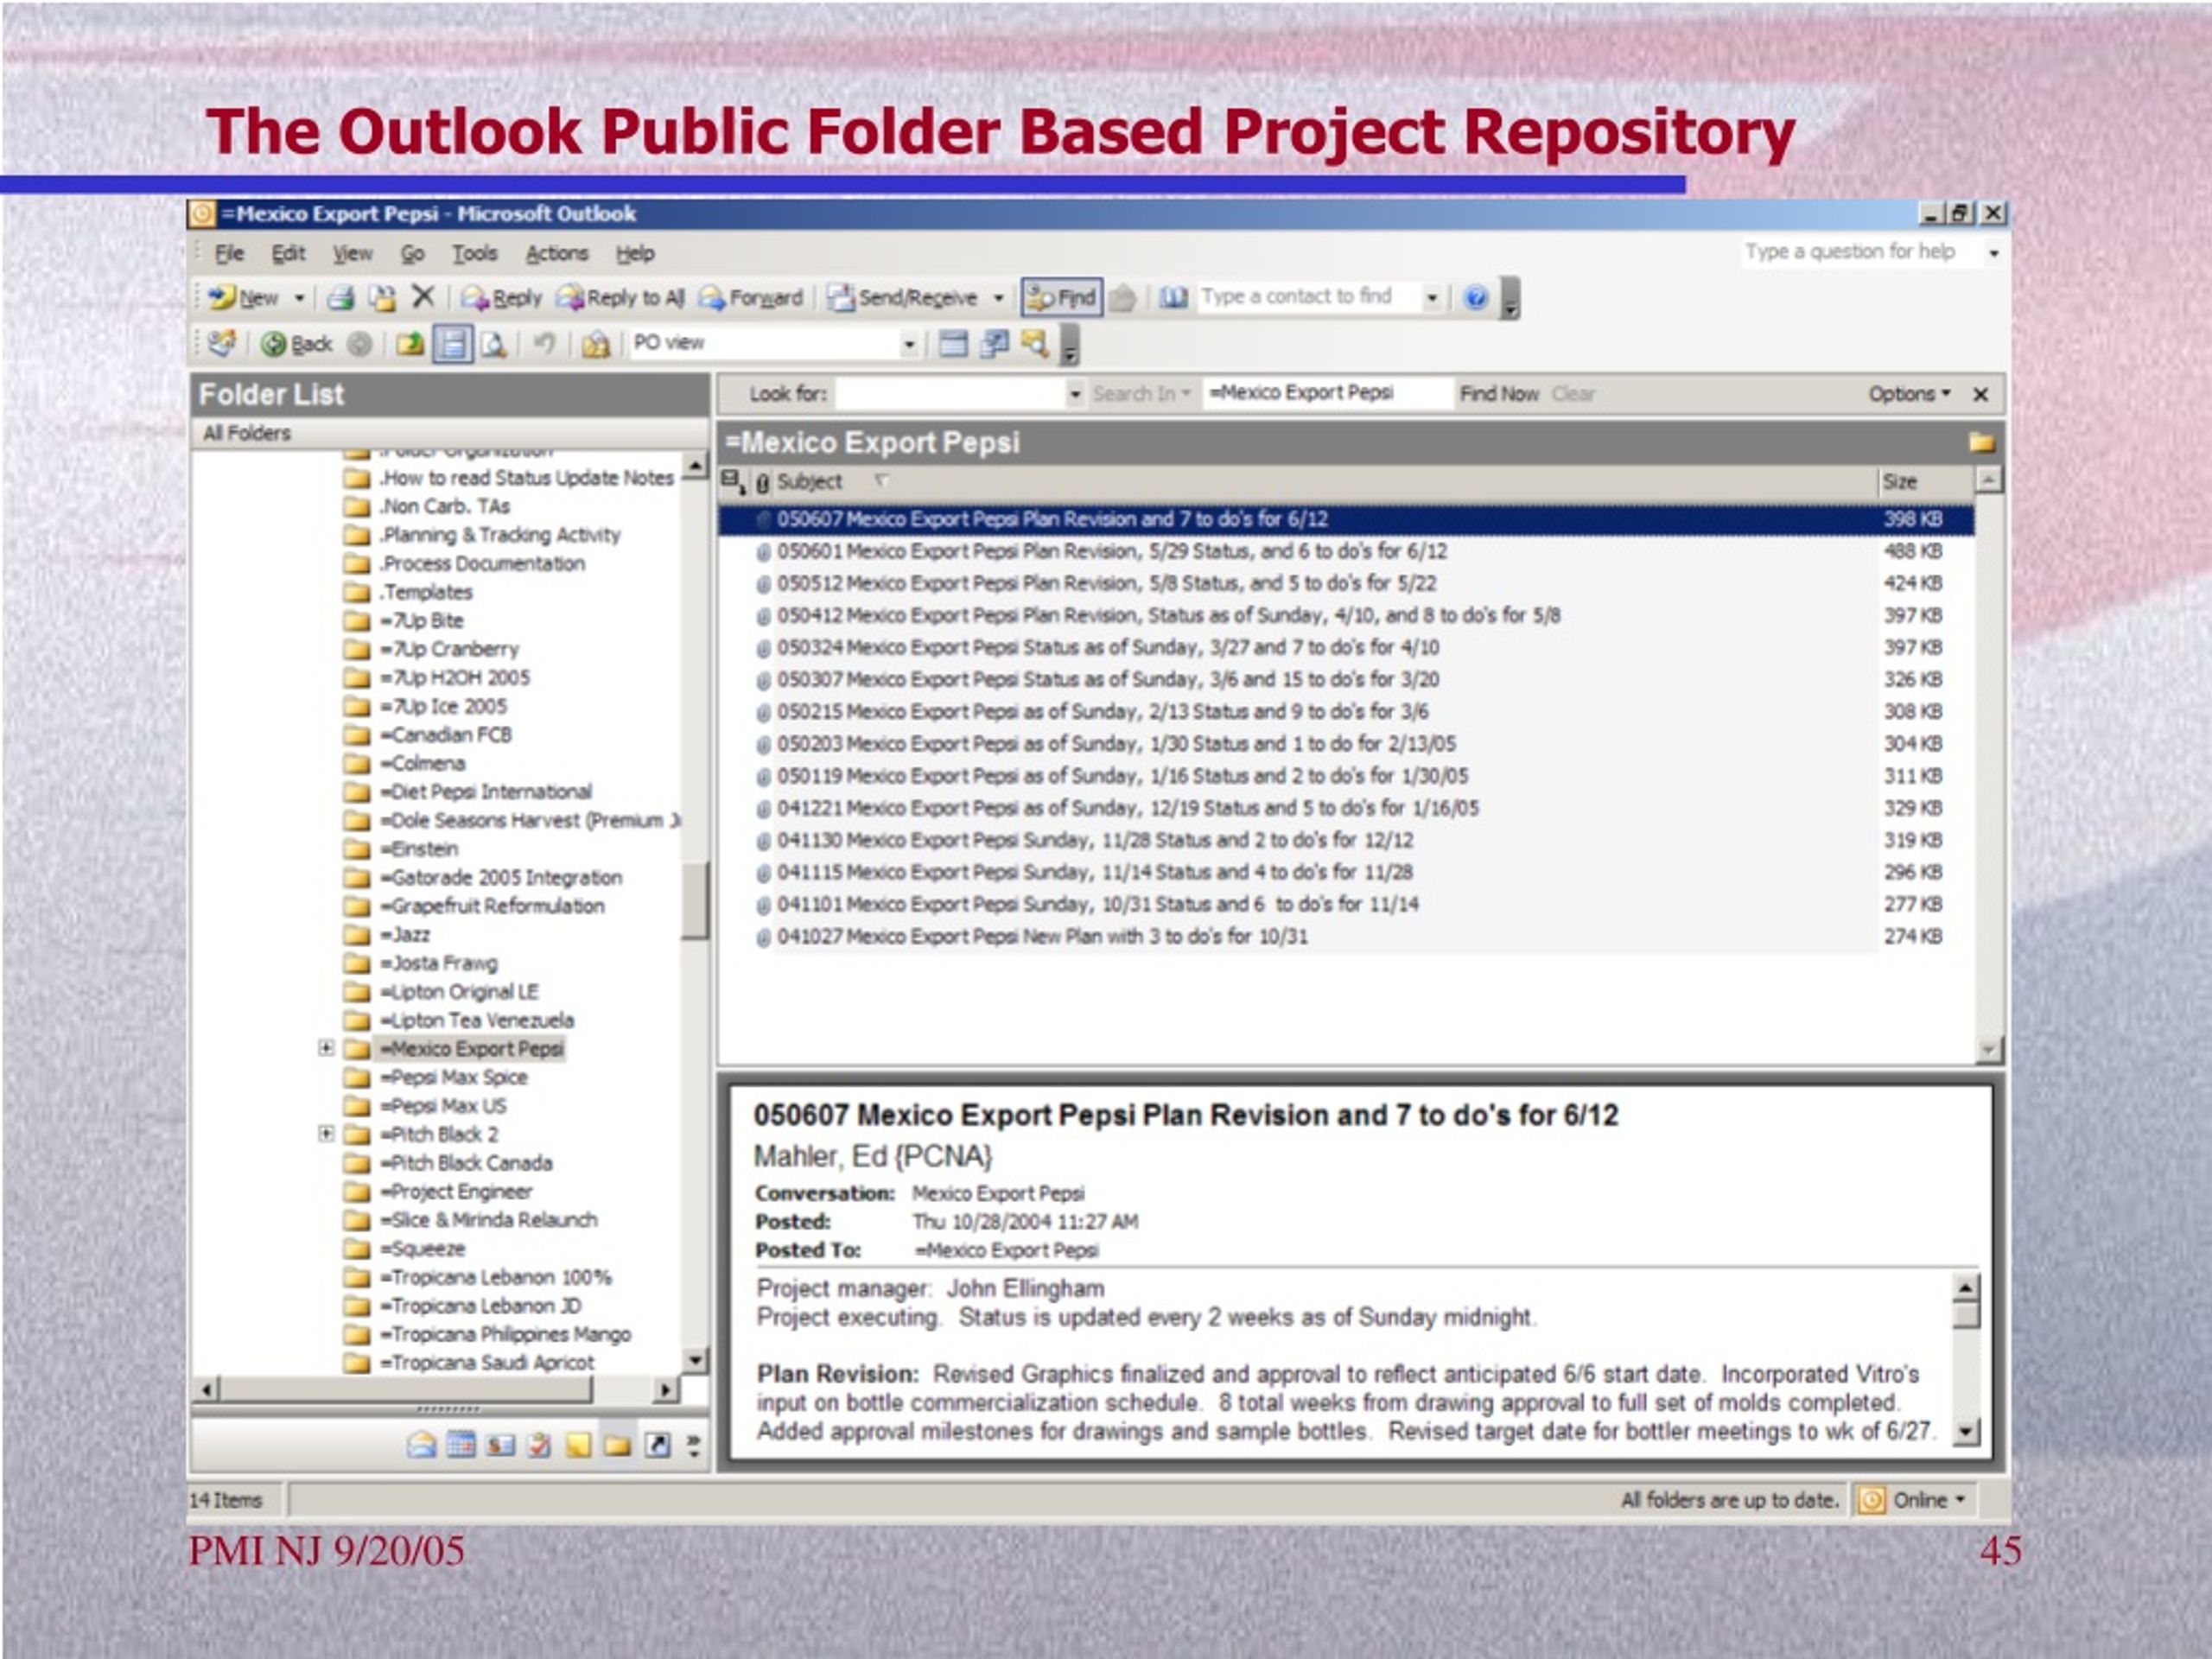Image resolution: width=2212 pixels, height=1659 pixels.
Task: Open the File menu
Action: [229, 253]
